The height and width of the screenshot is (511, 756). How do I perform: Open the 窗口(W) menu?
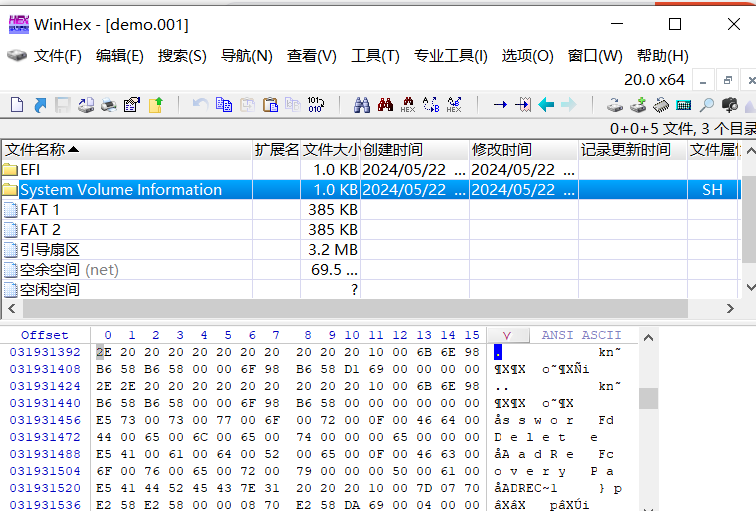[x=595, y=56]
